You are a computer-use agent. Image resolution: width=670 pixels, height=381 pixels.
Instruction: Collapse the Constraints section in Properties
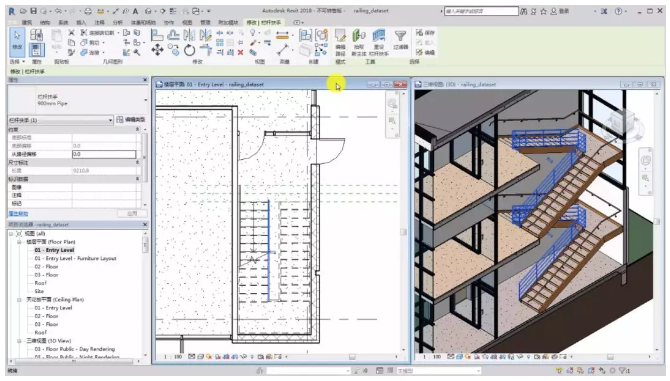click(x=138, y=129)
